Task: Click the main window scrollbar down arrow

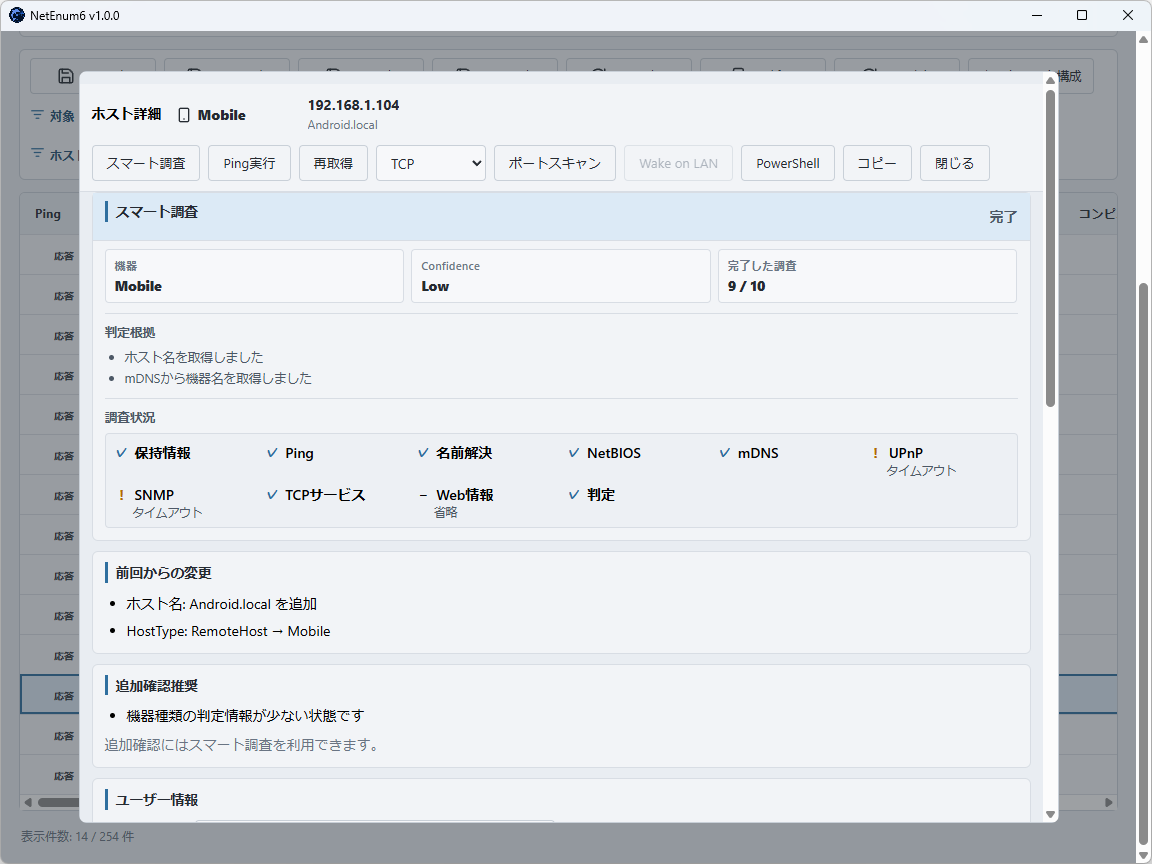Action: pos(1143,857)
